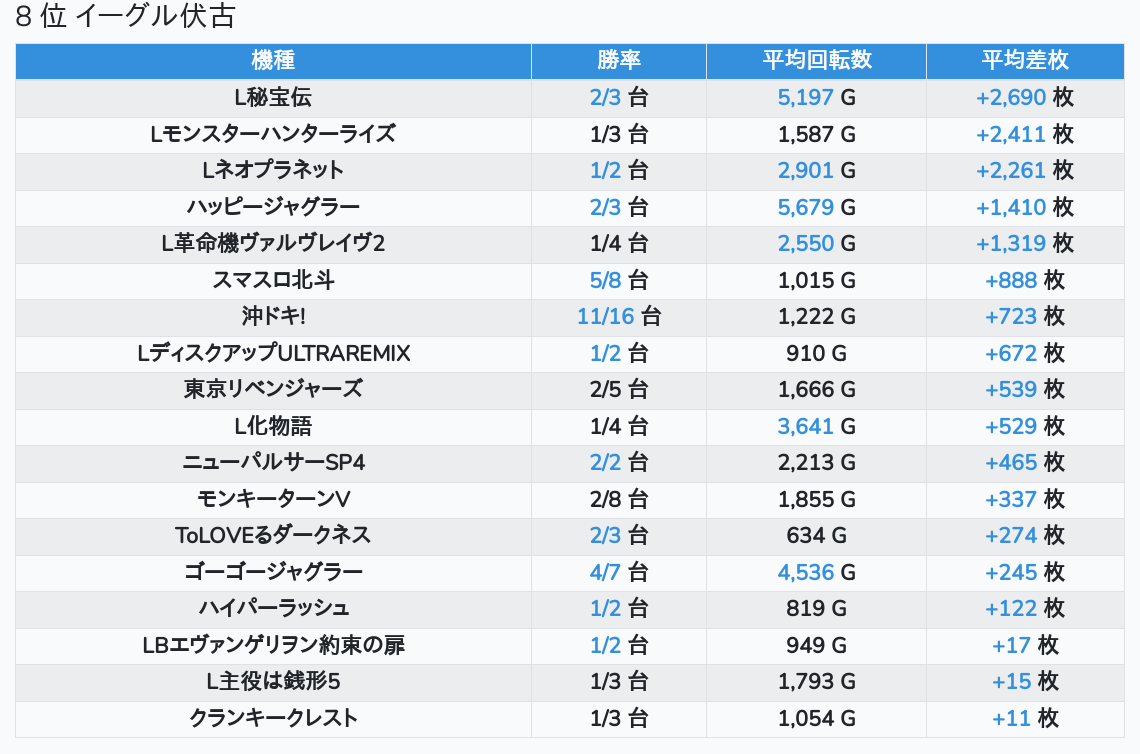Click the Lネオプラネット machine name
Screen dimensions: 1140x754
coord(273,170)
